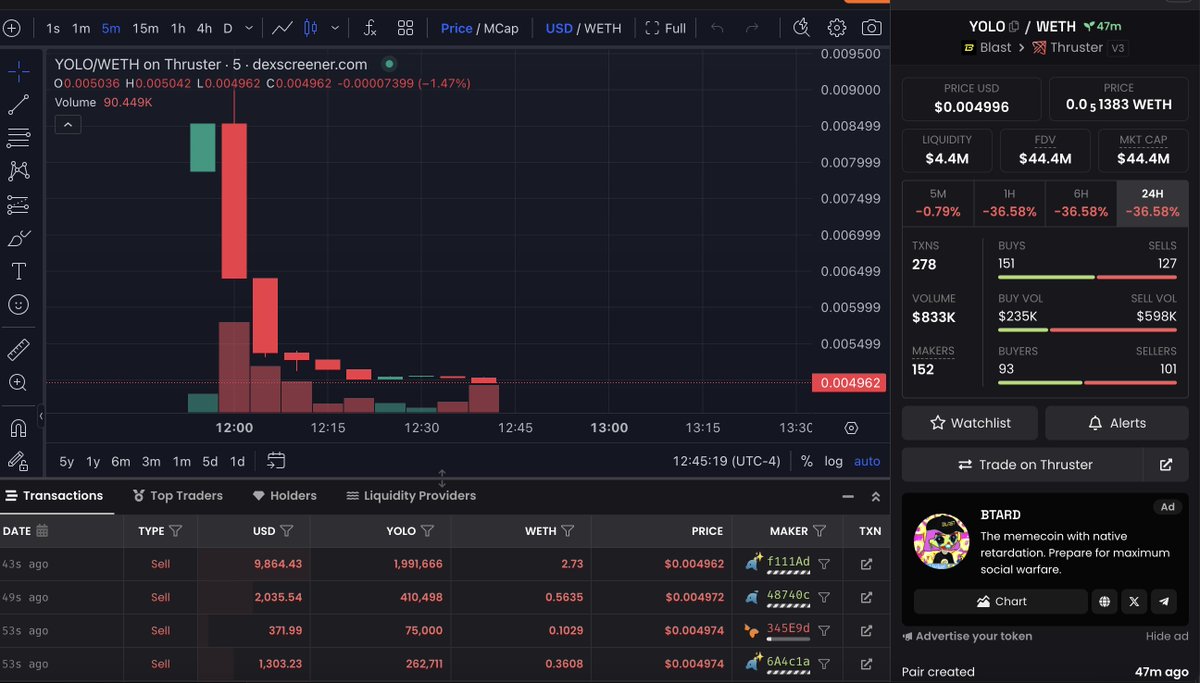Image resolution: width=1200 pixels, height=683 pixels.
Task: Switch chart to 4h interval
Action: point(204,28)
